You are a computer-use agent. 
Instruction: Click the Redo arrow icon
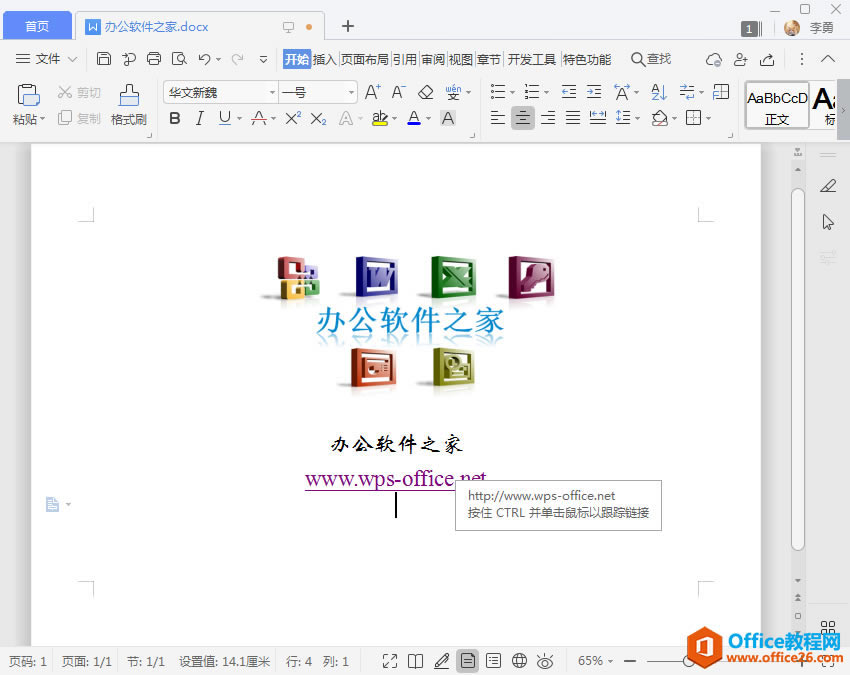tap(237, 59)
